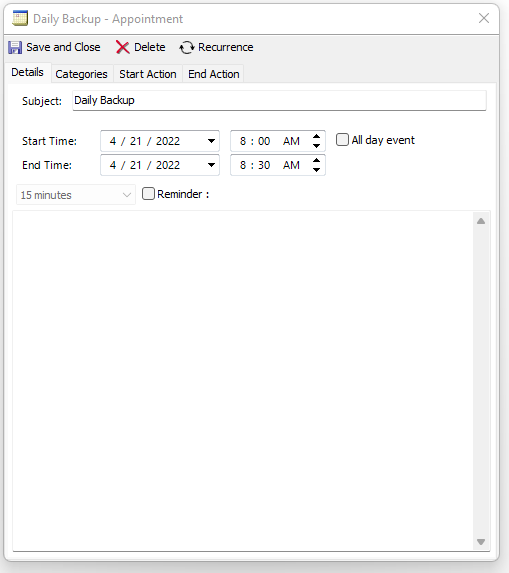The image size is (509, 573).
Task: Decrease start time with down arrow
Action: click(316, 146)
